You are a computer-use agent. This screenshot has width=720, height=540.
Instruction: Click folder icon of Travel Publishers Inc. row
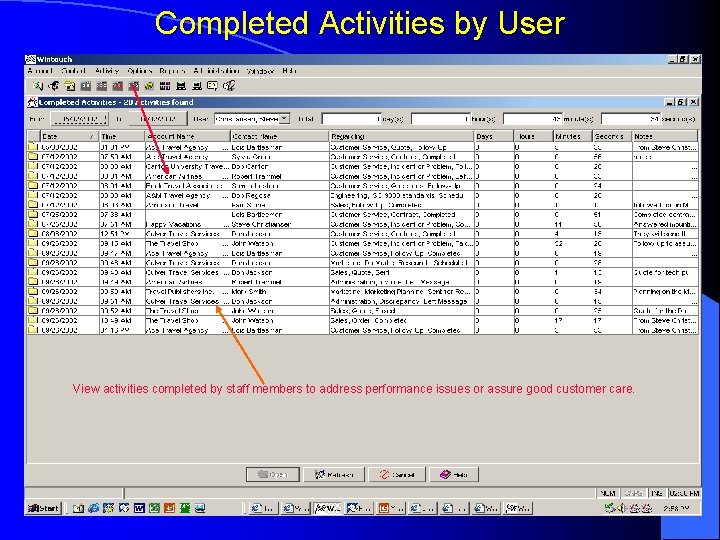coord(33,291)
